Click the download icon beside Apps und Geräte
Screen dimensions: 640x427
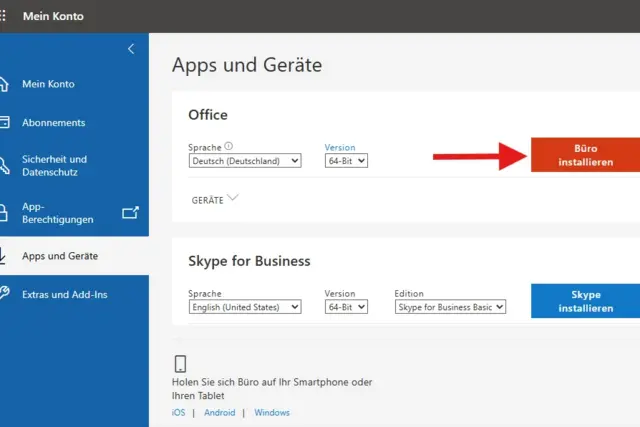point(2,256)
